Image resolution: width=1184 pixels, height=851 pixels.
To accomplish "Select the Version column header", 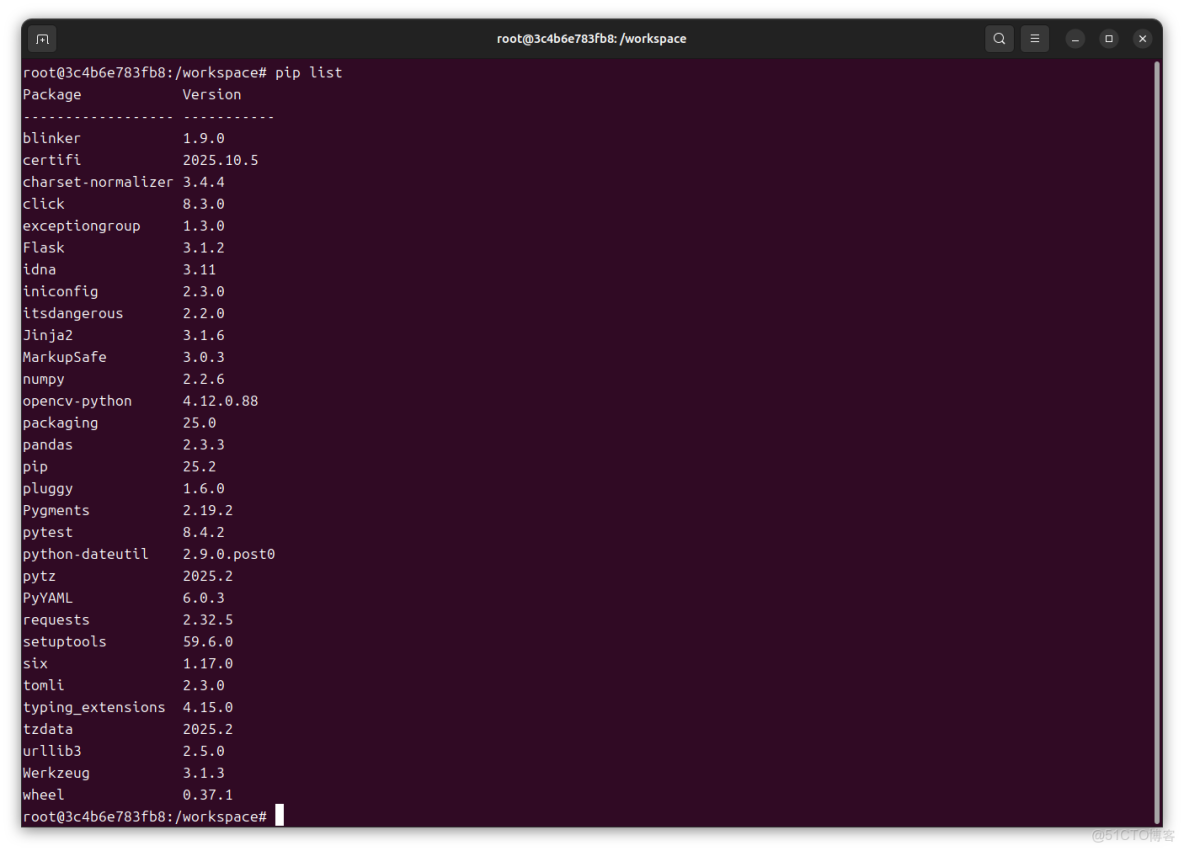I will point(211,94).
